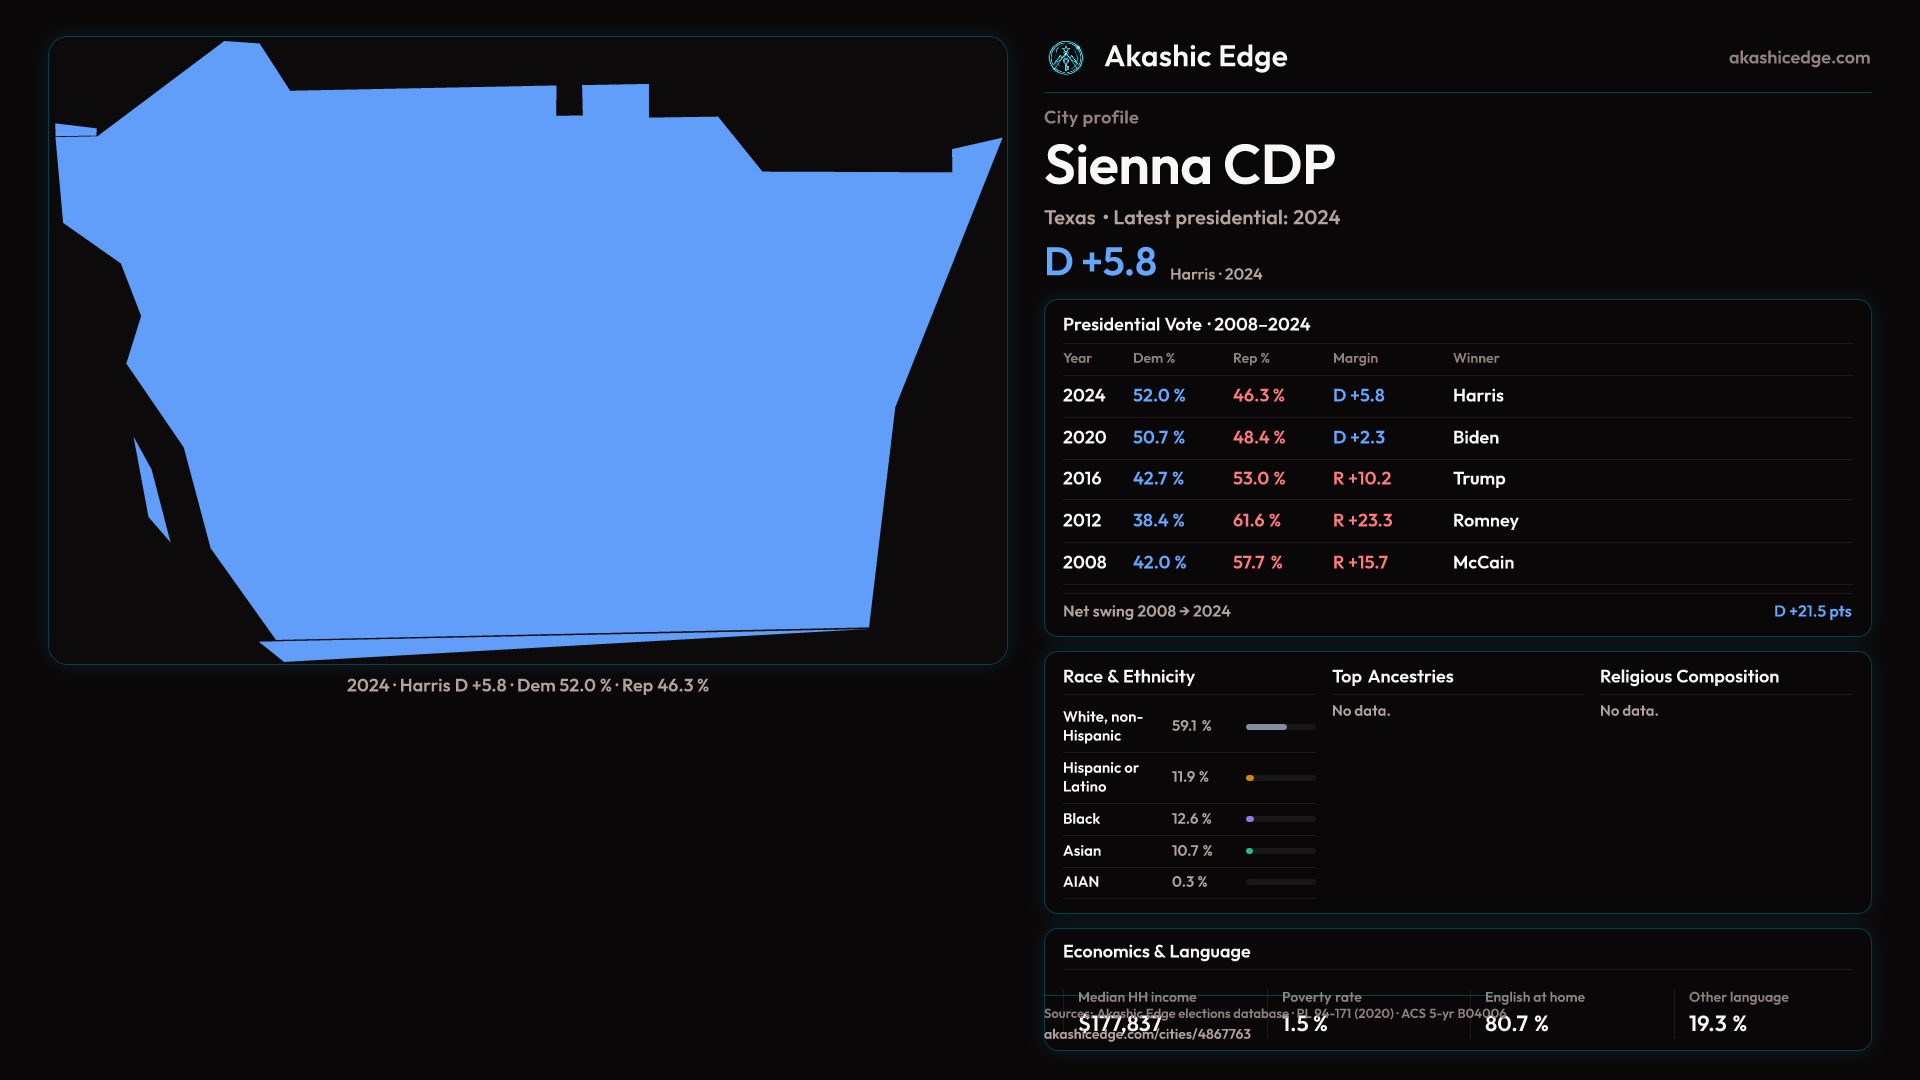This screenshot has height=1080, width=1920.
Task: Click the Top Ancestries panel heading
Action: (1392, 677)
